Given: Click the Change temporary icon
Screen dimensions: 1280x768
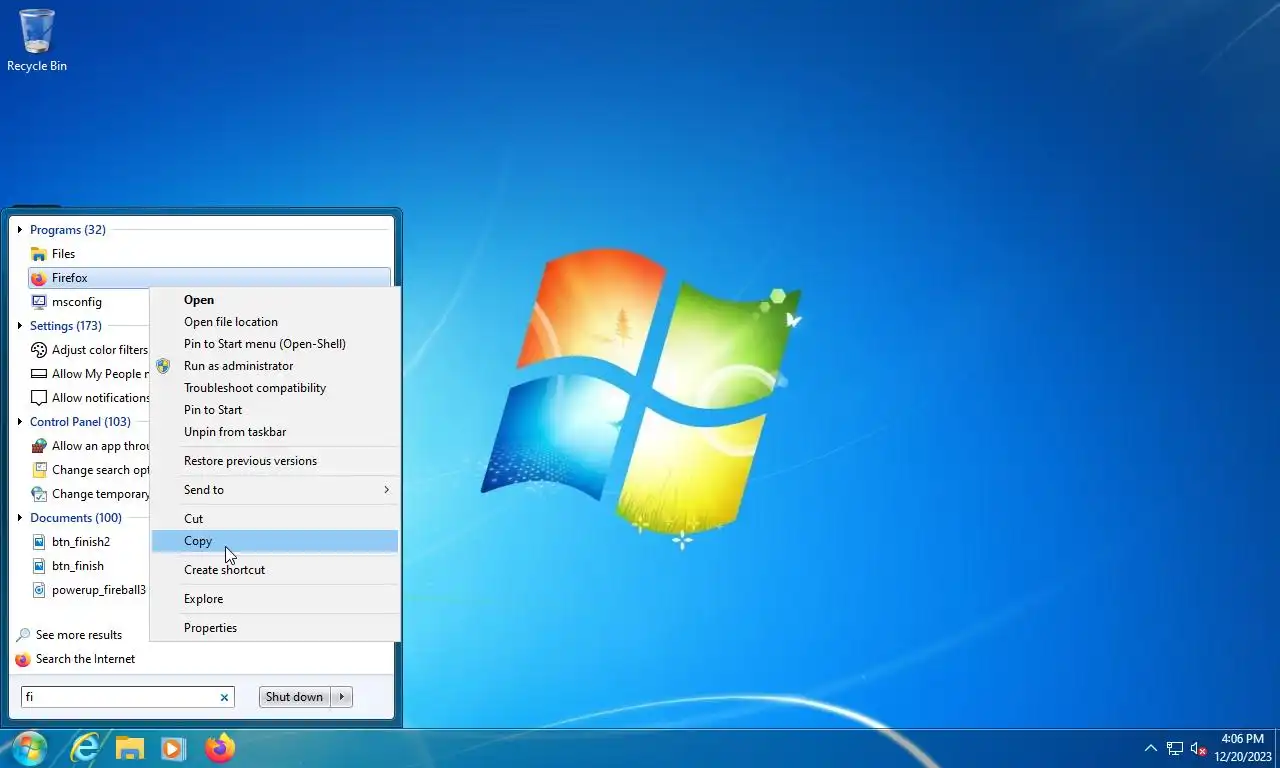Looking at the screenshot, I should click(39, 494).
